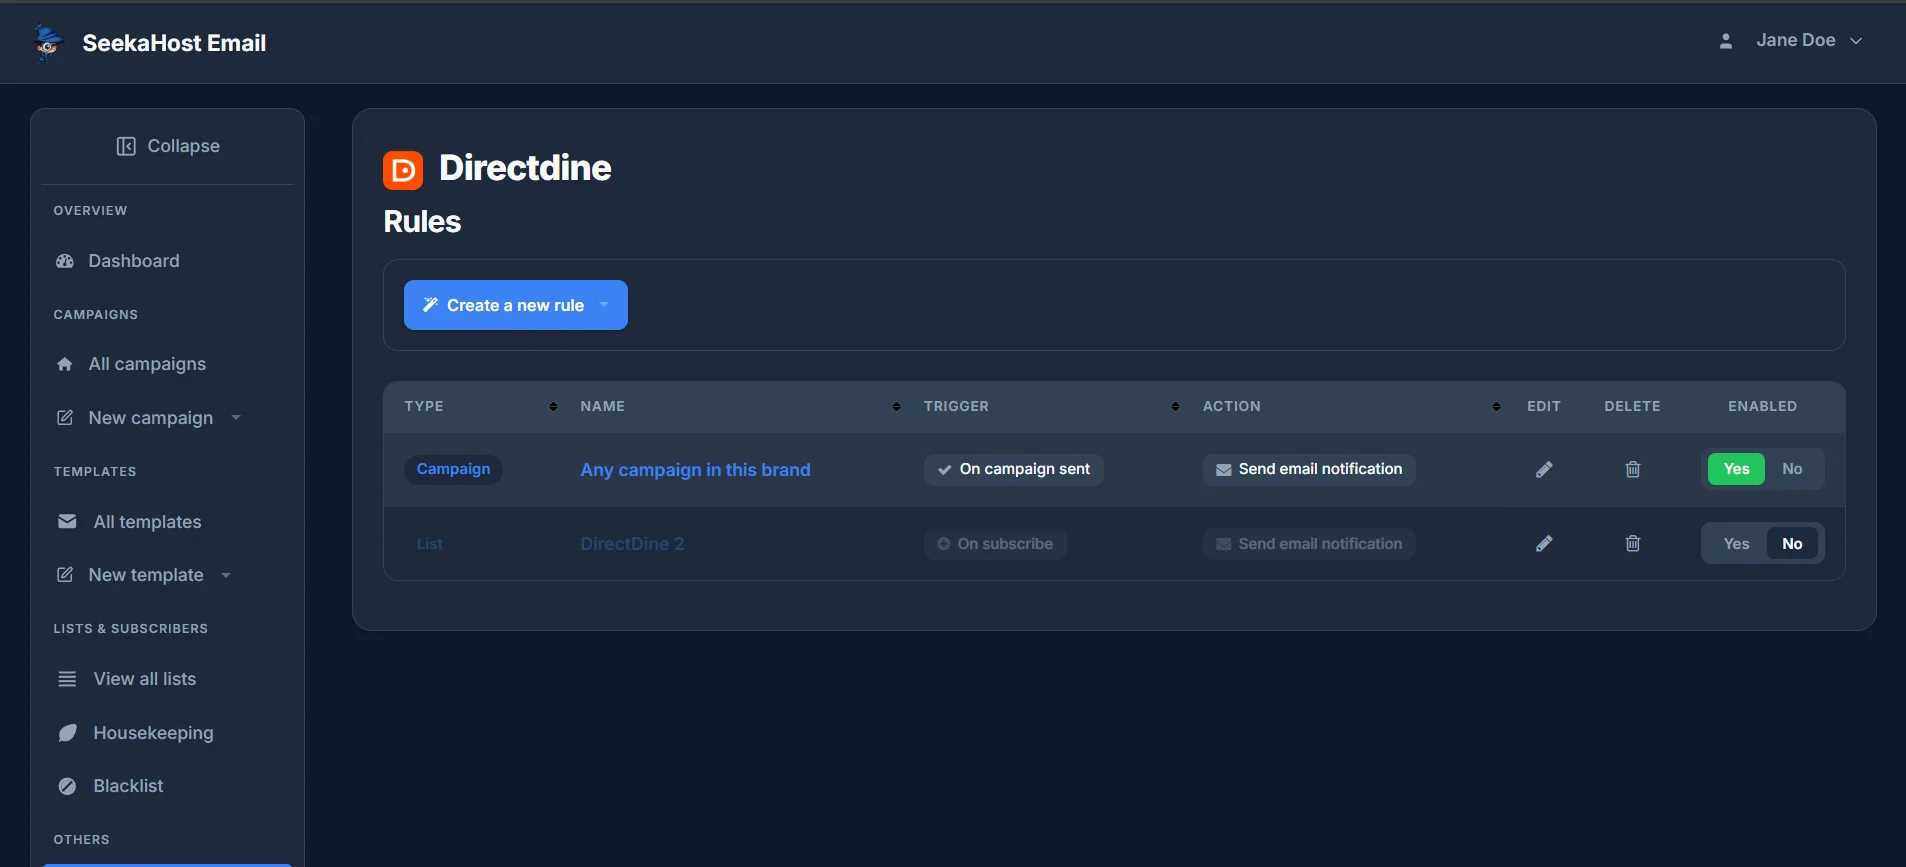The image size is (1906, 867).
Task: Delete the DirectDine 2 rule
Action: click(1633, 543)
